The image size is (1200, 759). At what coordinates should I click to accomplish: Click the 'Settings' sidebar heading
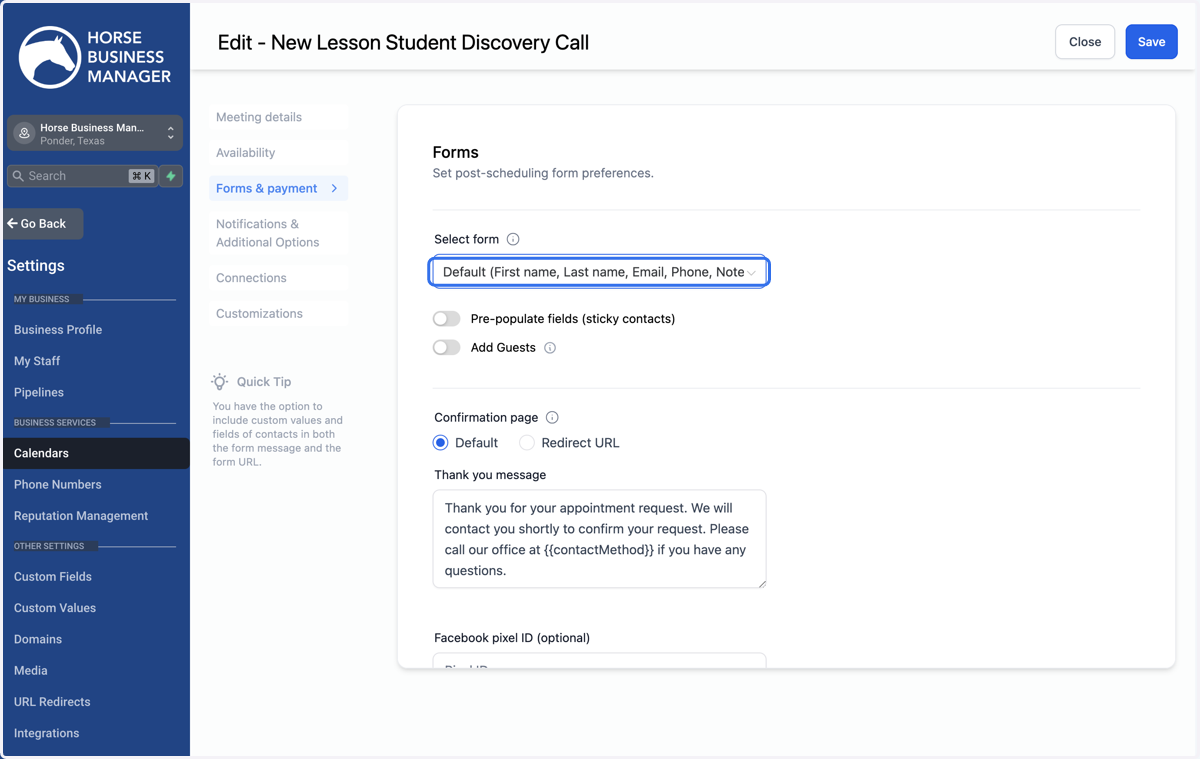[36, 266]
